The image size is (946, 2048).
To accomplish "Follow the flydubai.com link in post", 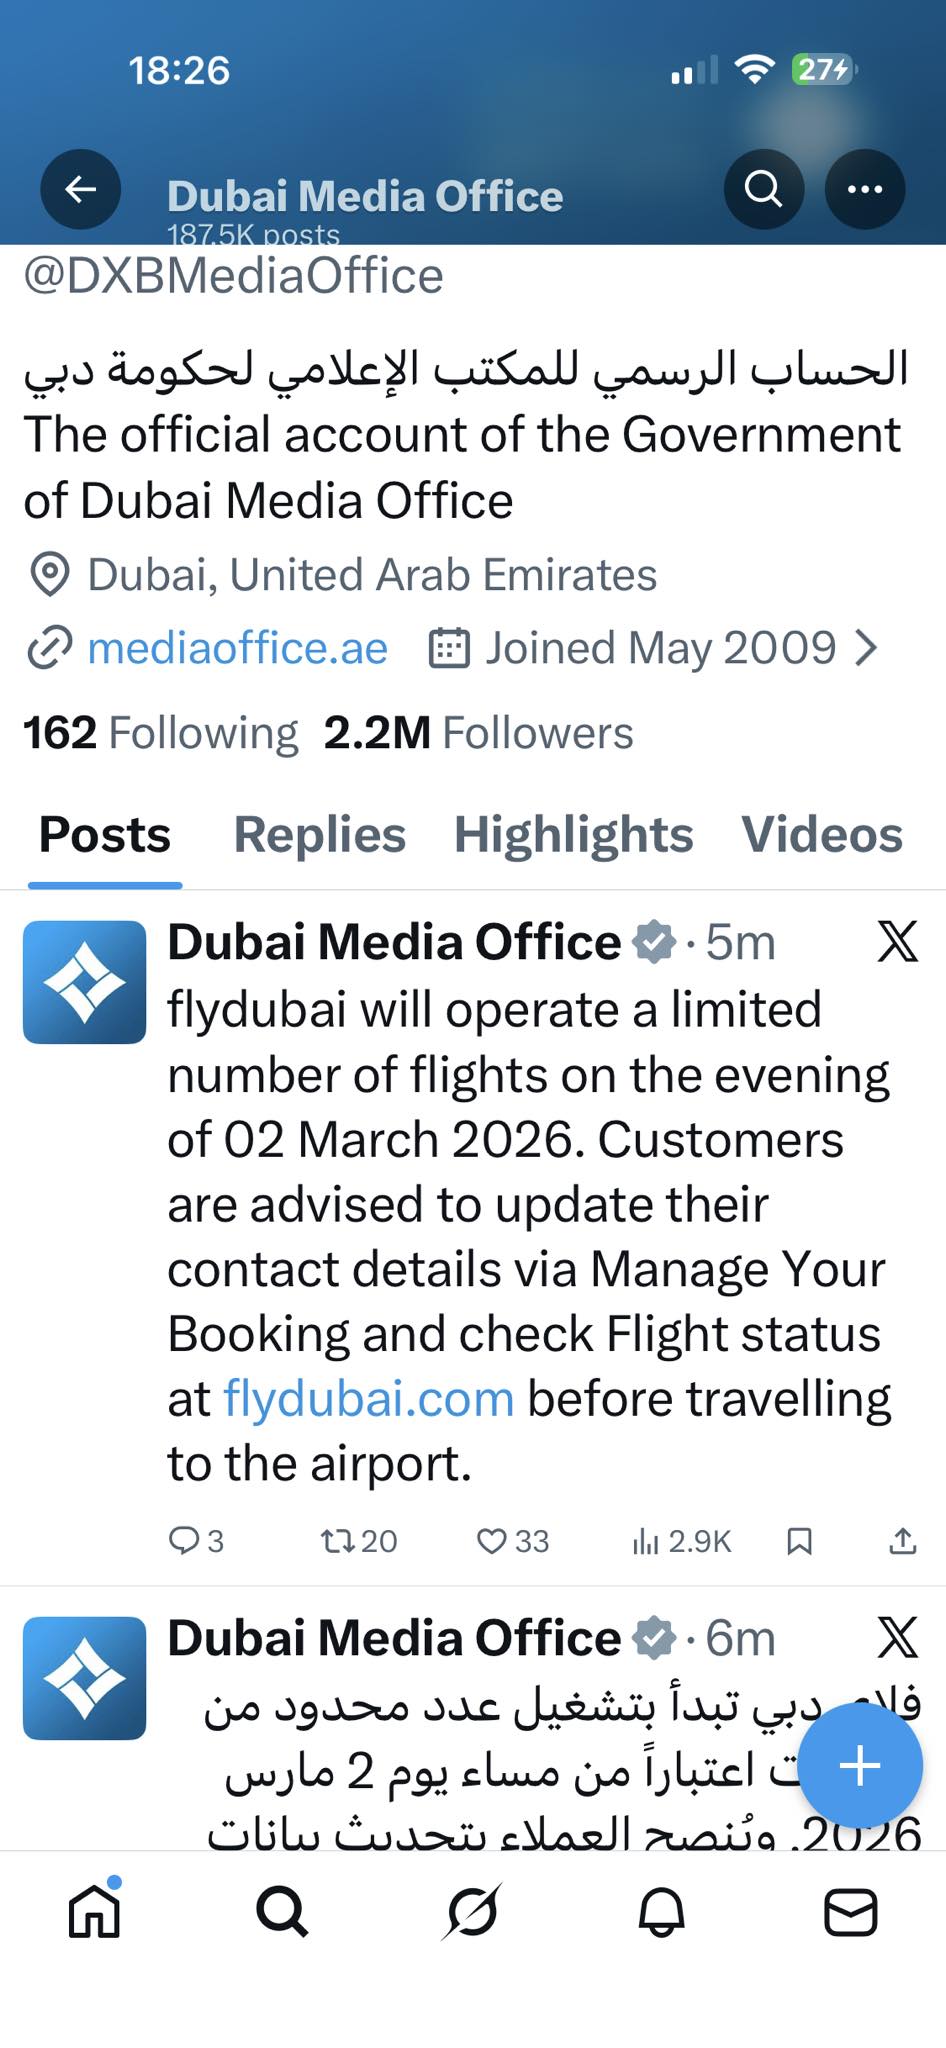I will tap(368, 1398).
